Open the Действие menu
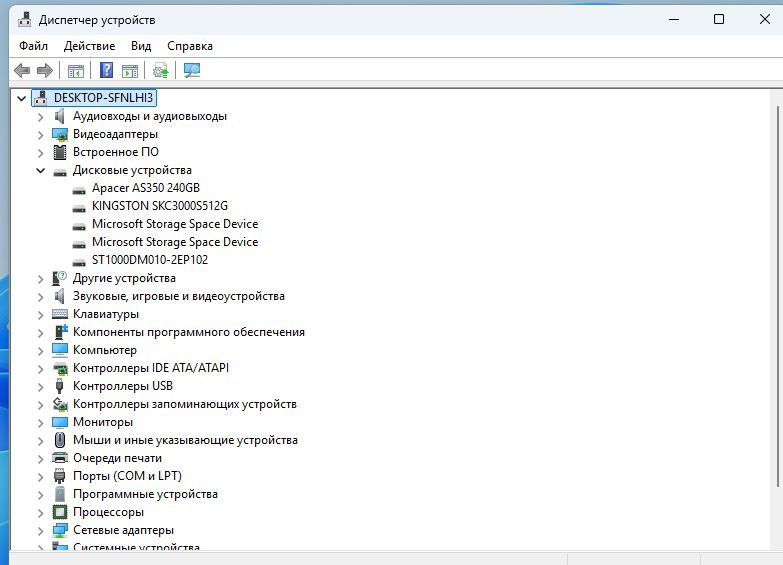The image size is (783, 565). pos(89,46)
